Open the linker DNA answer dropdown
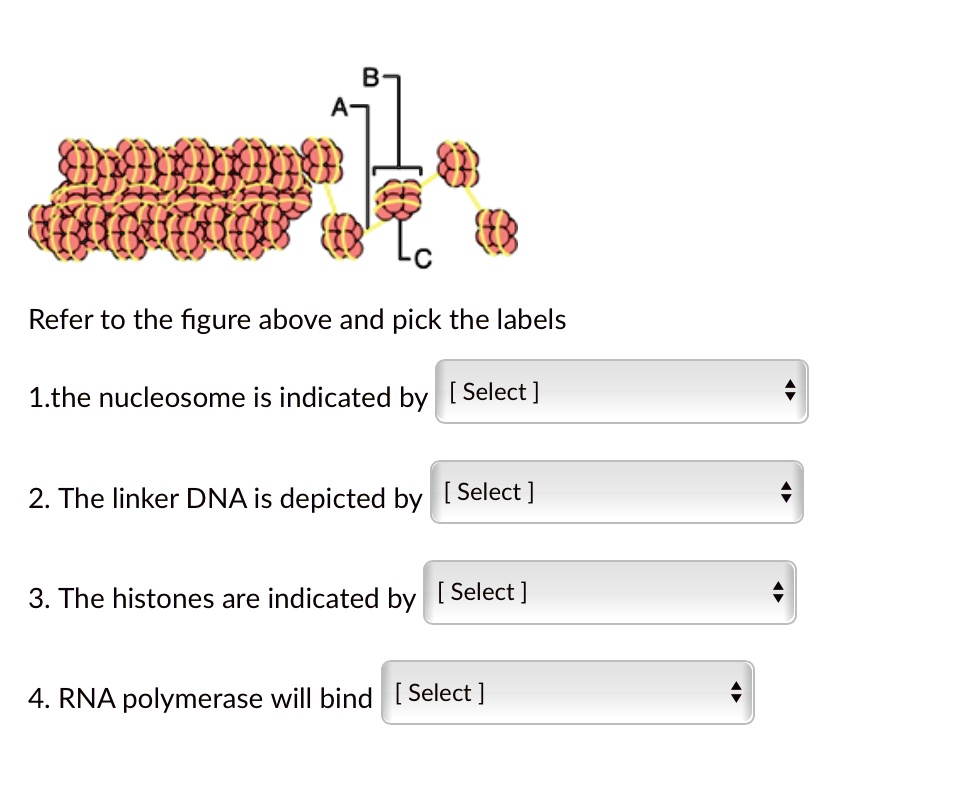This screenshot has height=804, width=972. coord(615,491)
